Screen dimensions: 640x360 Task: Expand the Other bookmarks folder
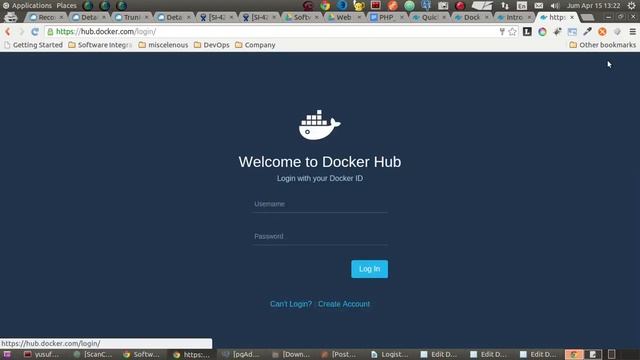click(x=602, y=45)
